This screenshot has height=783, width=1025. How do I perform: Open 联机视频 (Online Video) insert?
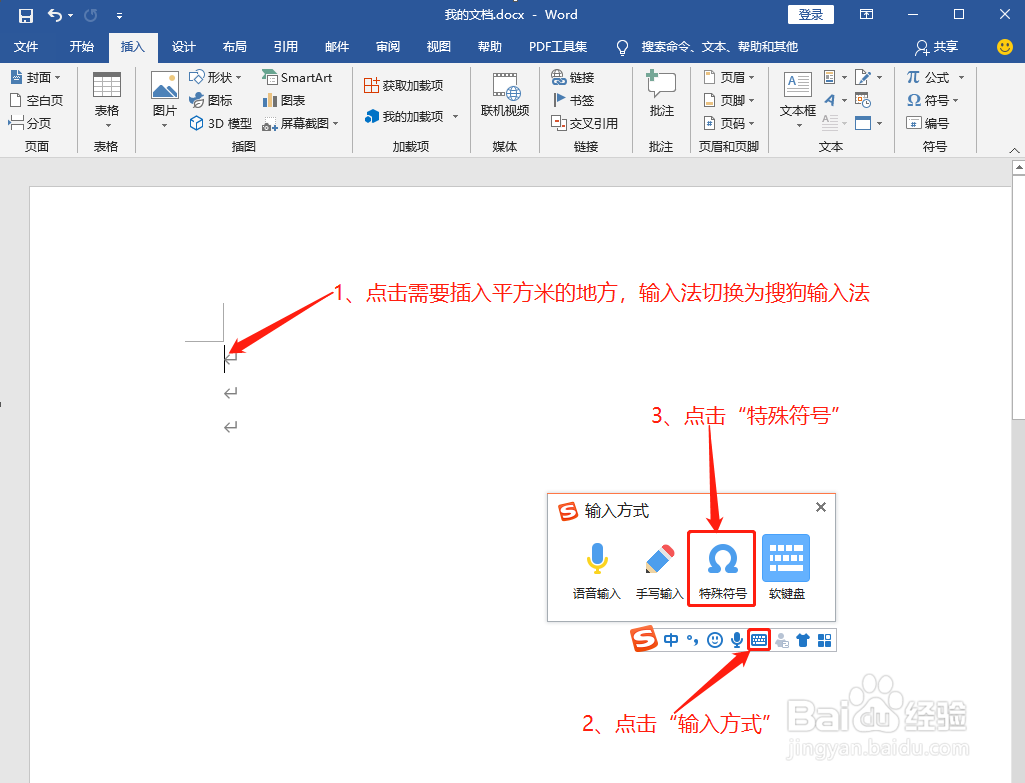click(x=504, y=97)
